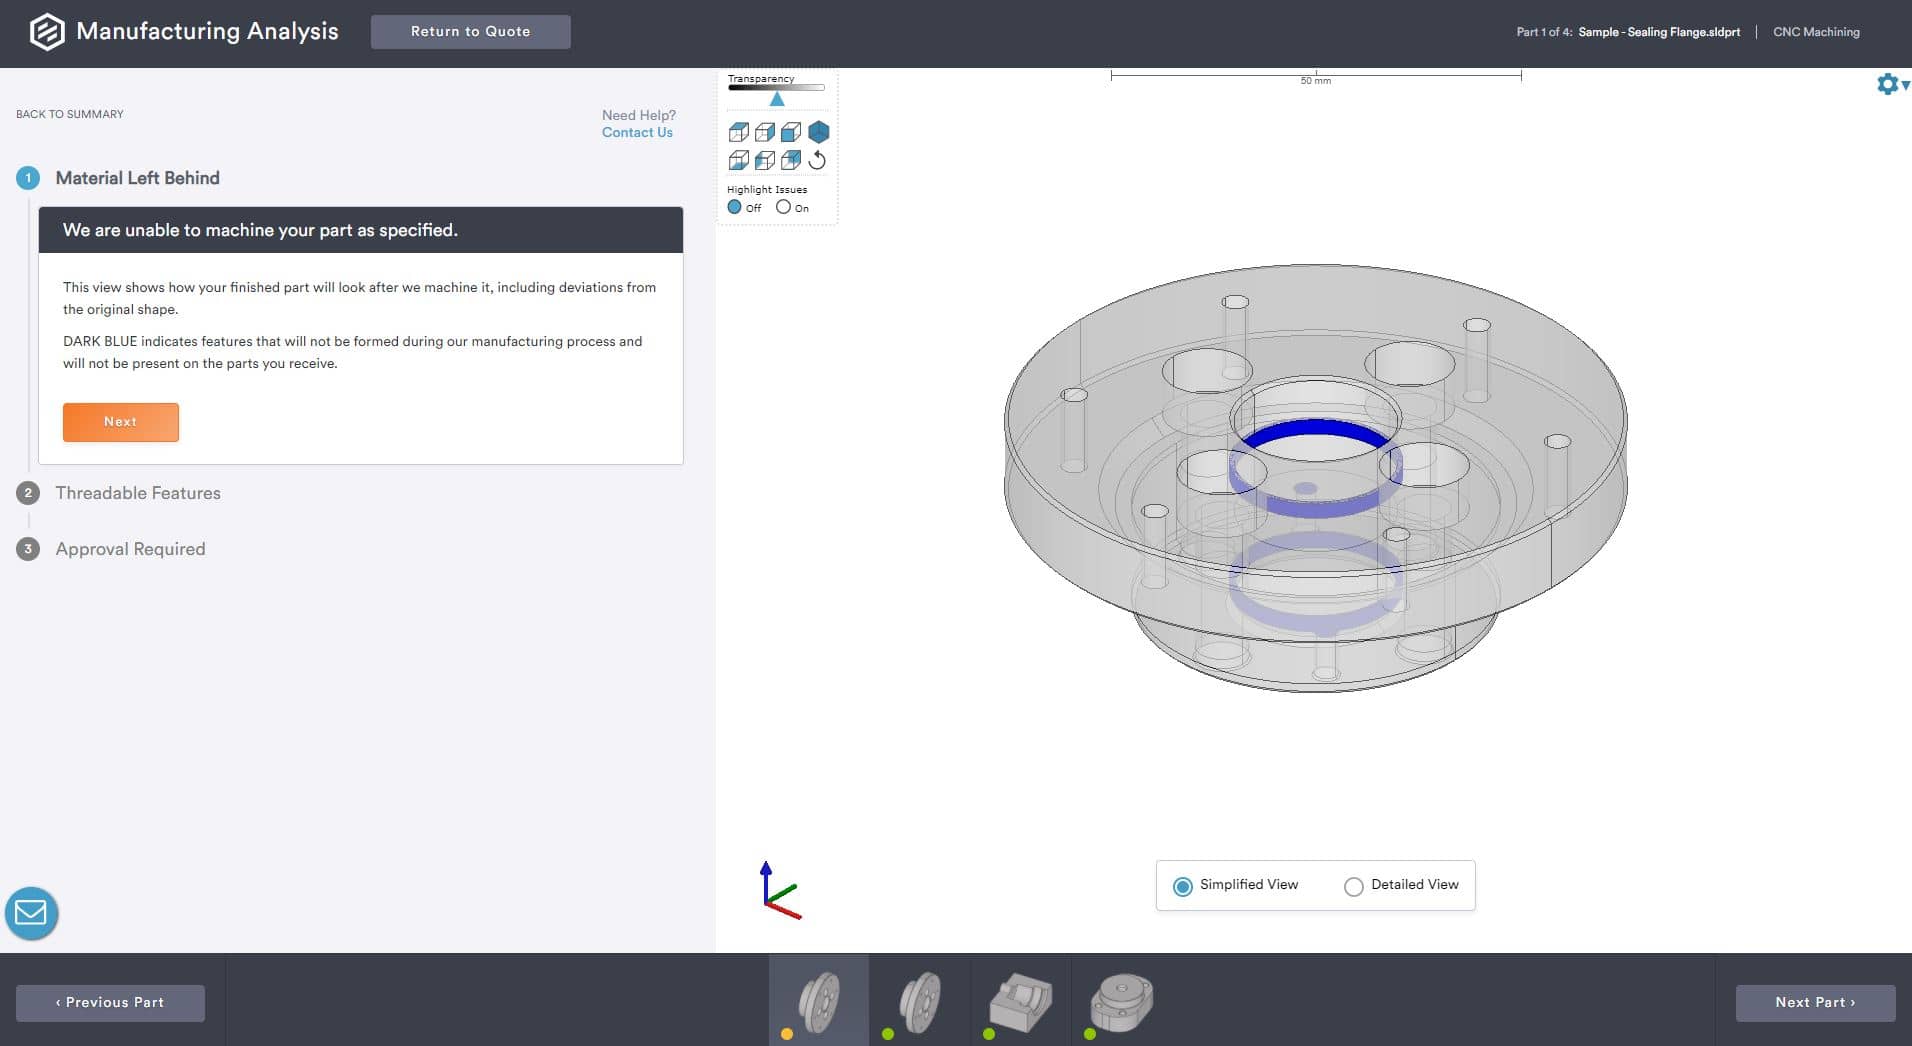This screenshot has height=1046, width=1912.
Task: Open the email chat bubble icon
Action: point(31,913)
